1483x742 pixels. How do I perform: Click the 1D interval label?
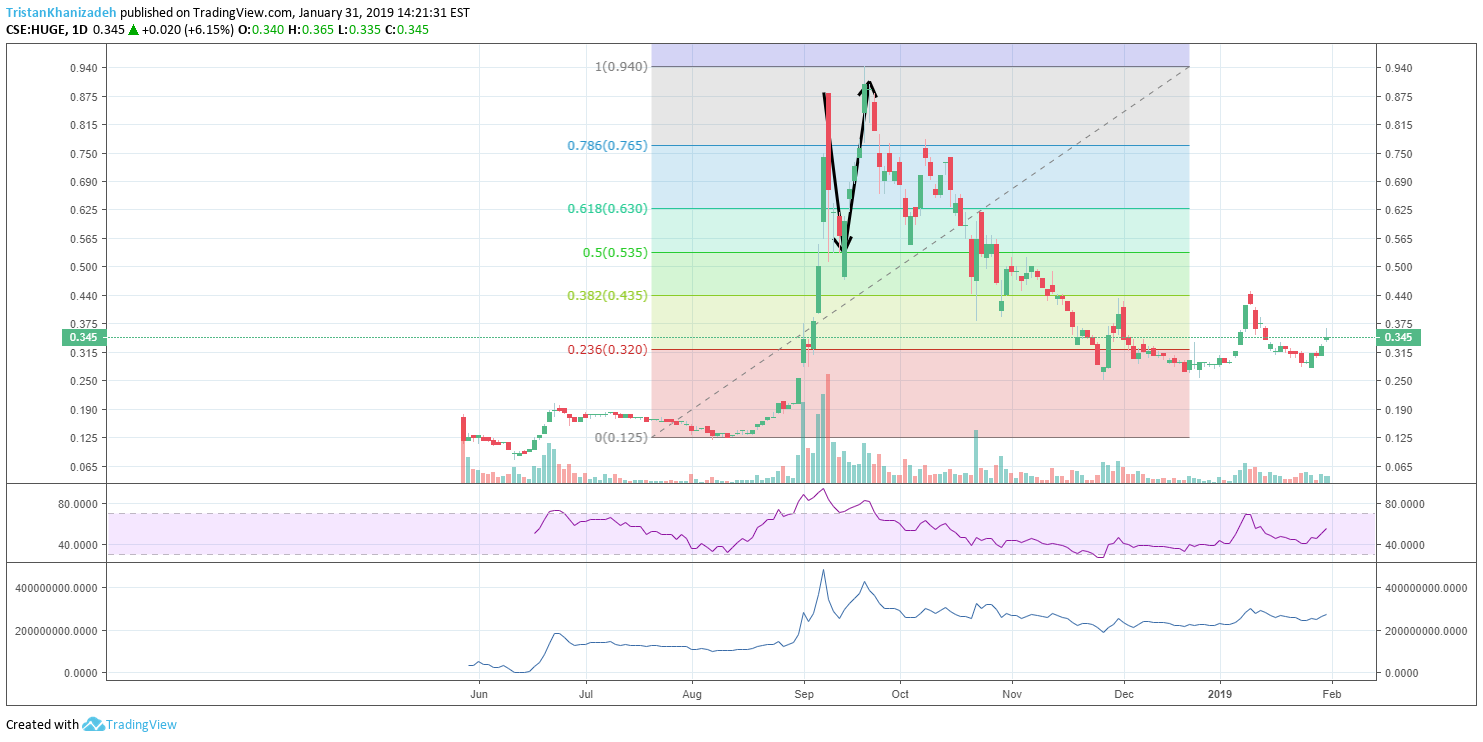79,30
